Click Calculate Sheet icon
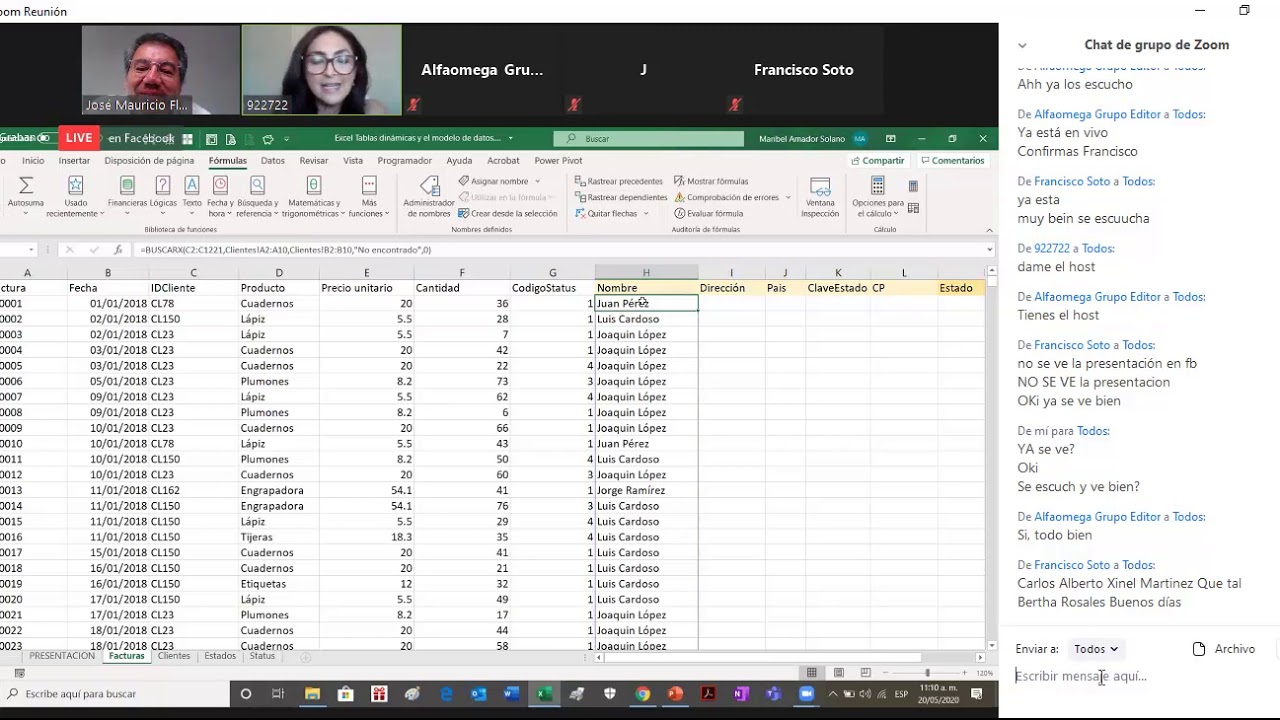 pos(913,208)
